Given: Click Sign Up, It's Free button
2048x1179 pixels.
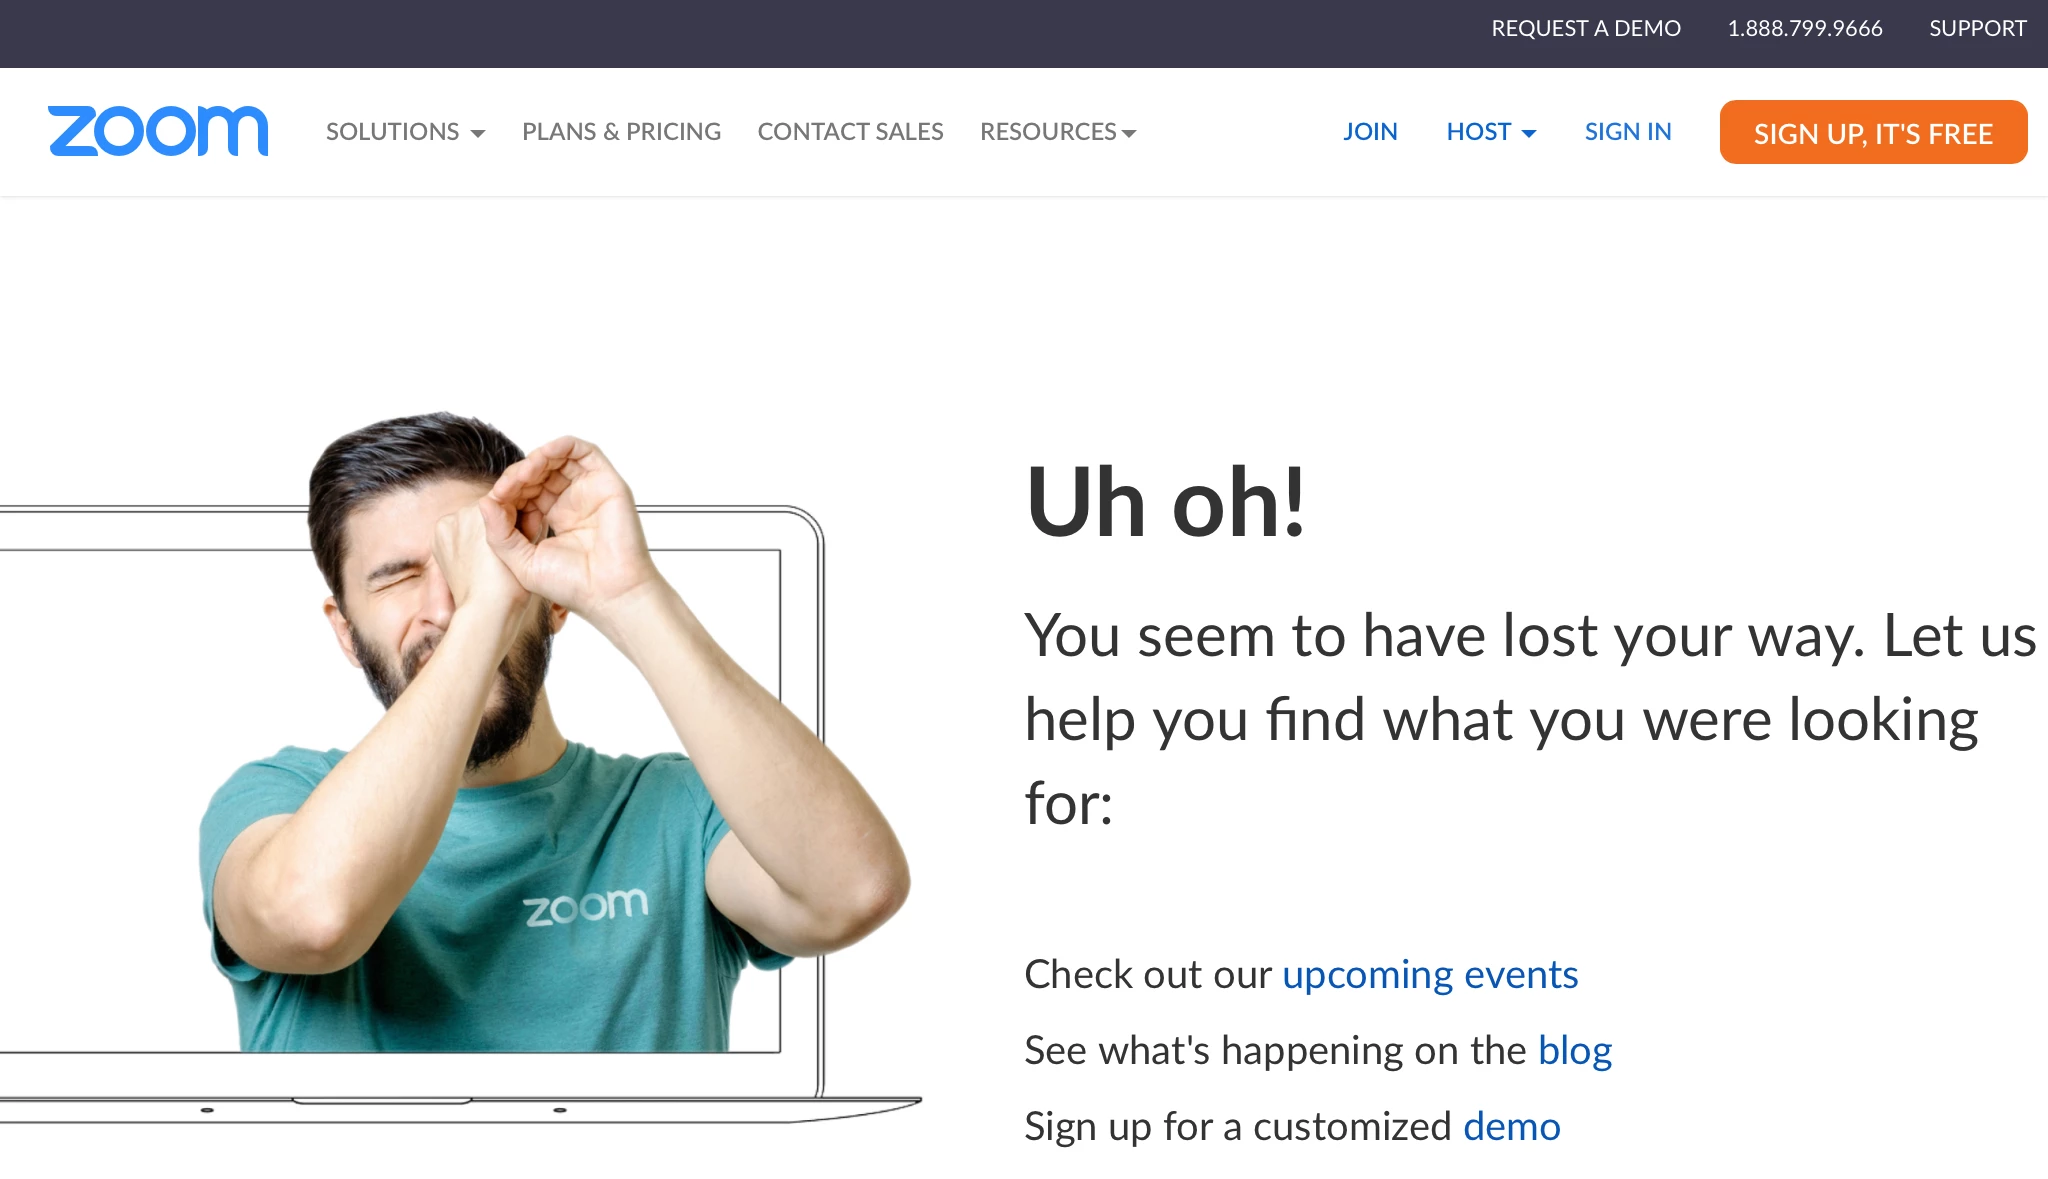Looking at the screenshot, I should 1873,132.
